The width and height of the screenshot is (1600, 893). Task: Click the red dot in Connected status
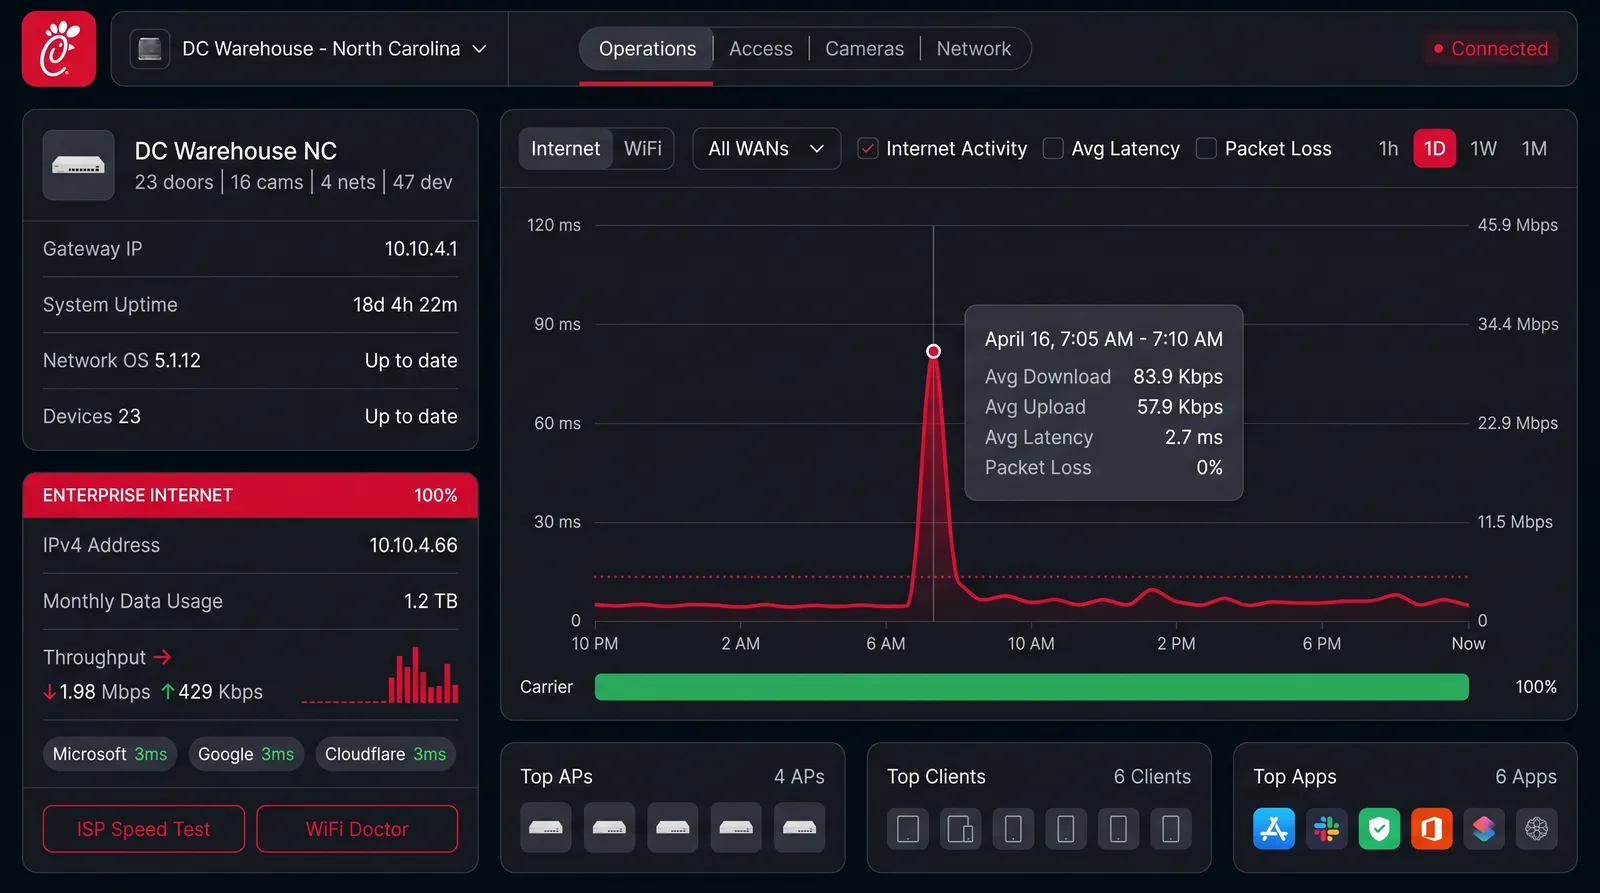pos(1438,49)
